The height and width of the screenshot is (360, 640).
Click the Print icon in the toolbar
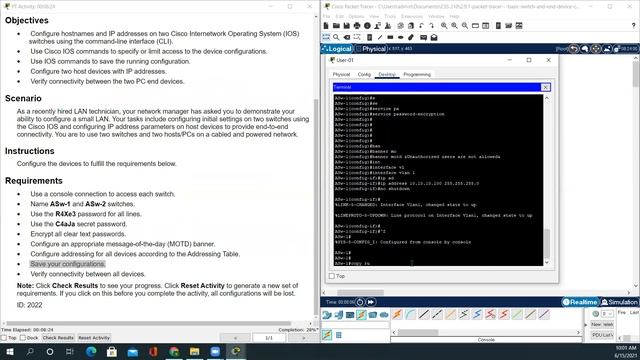(357, 26)
